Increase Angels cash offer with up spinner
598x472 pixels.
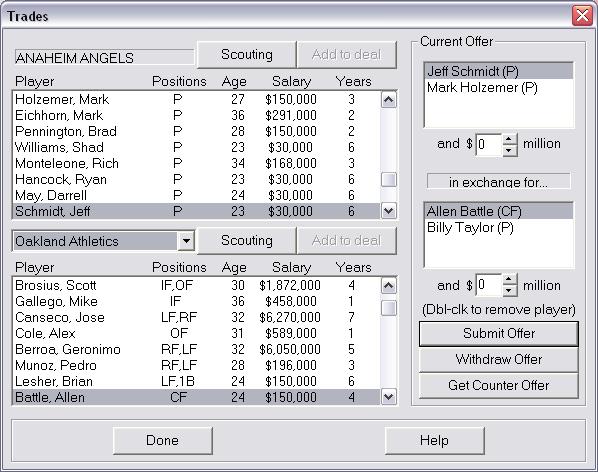tap(509, 140)
